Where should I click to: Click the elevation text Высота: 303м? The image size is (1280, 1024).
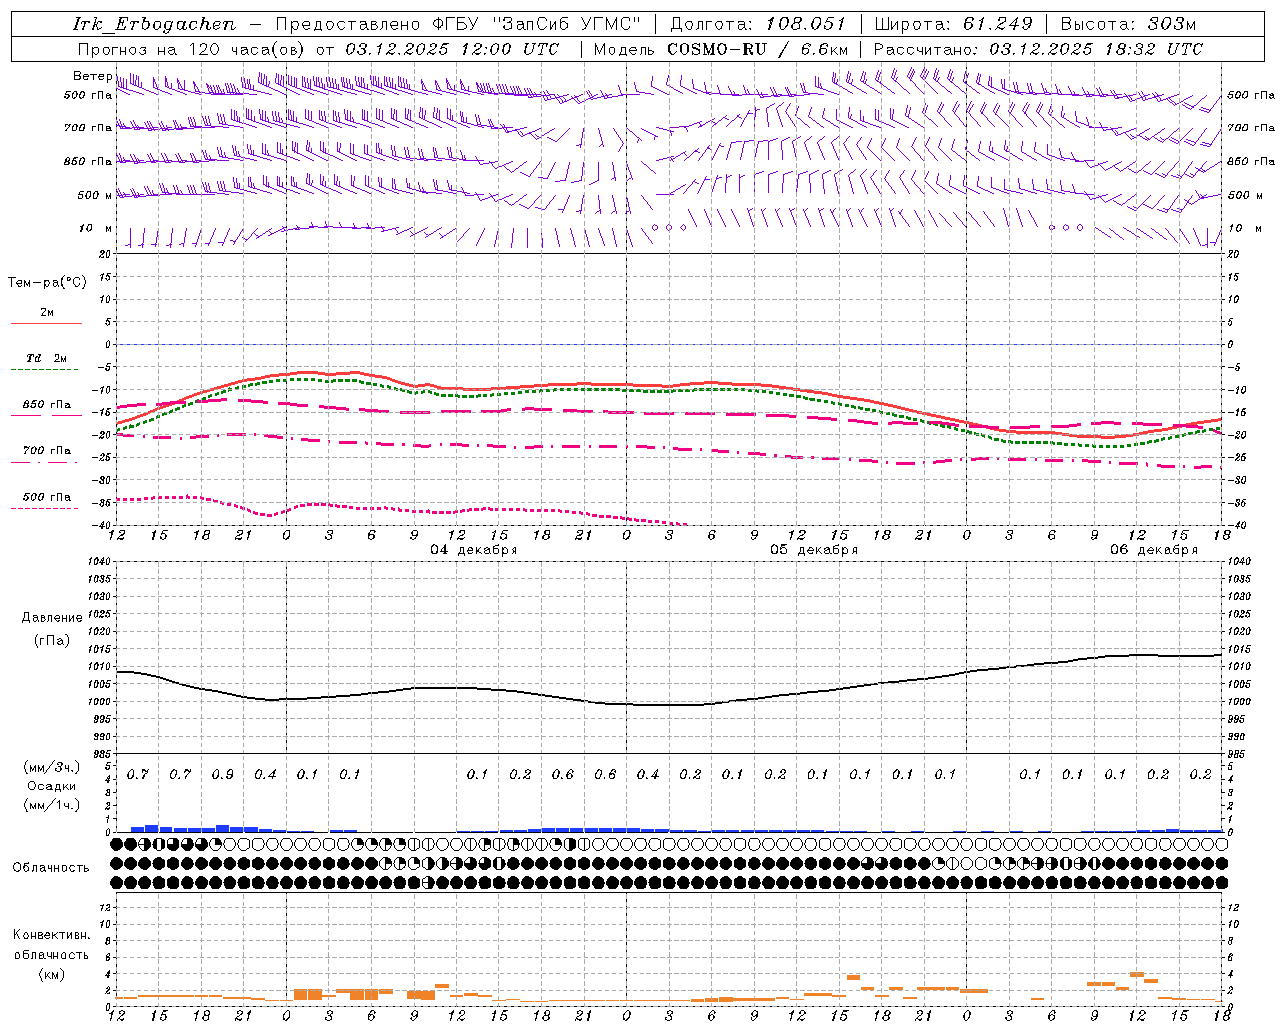point(1128,24)
